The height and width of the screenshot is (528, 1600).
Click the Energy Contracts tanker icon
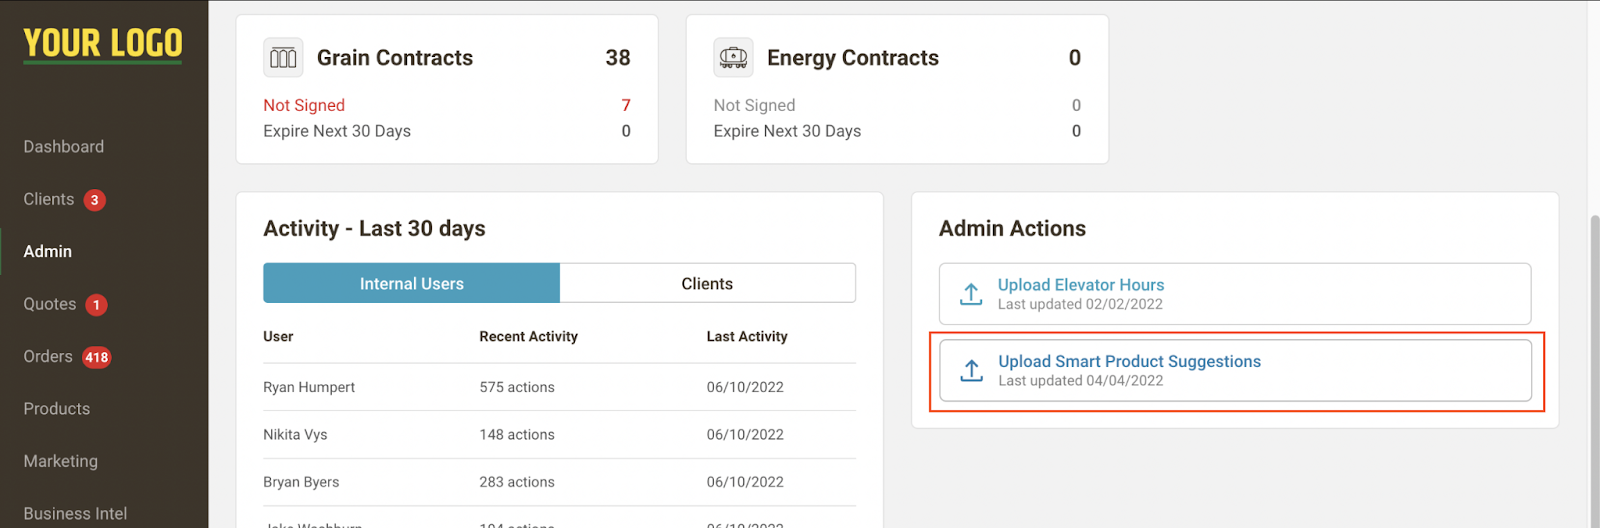(733, 58)
